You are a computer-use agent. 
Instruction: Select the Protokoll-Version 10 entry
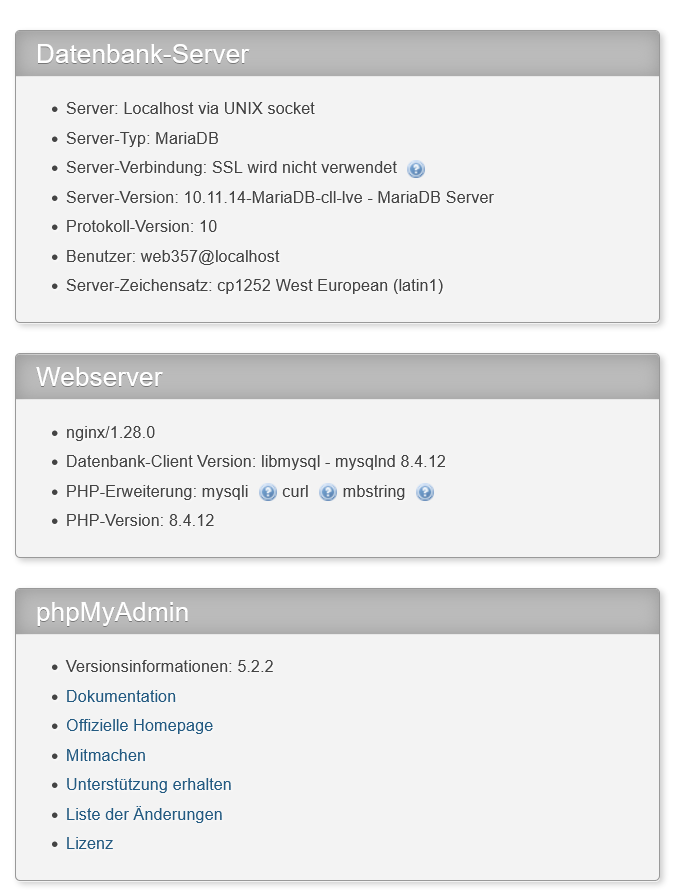(145, 227)
